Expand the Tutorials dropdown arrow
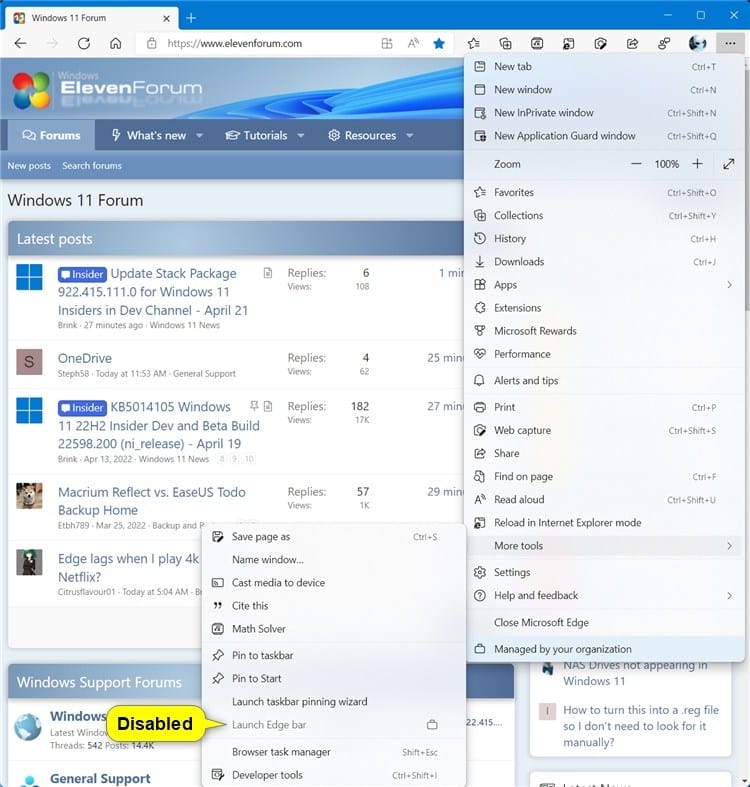 (301, 136)
